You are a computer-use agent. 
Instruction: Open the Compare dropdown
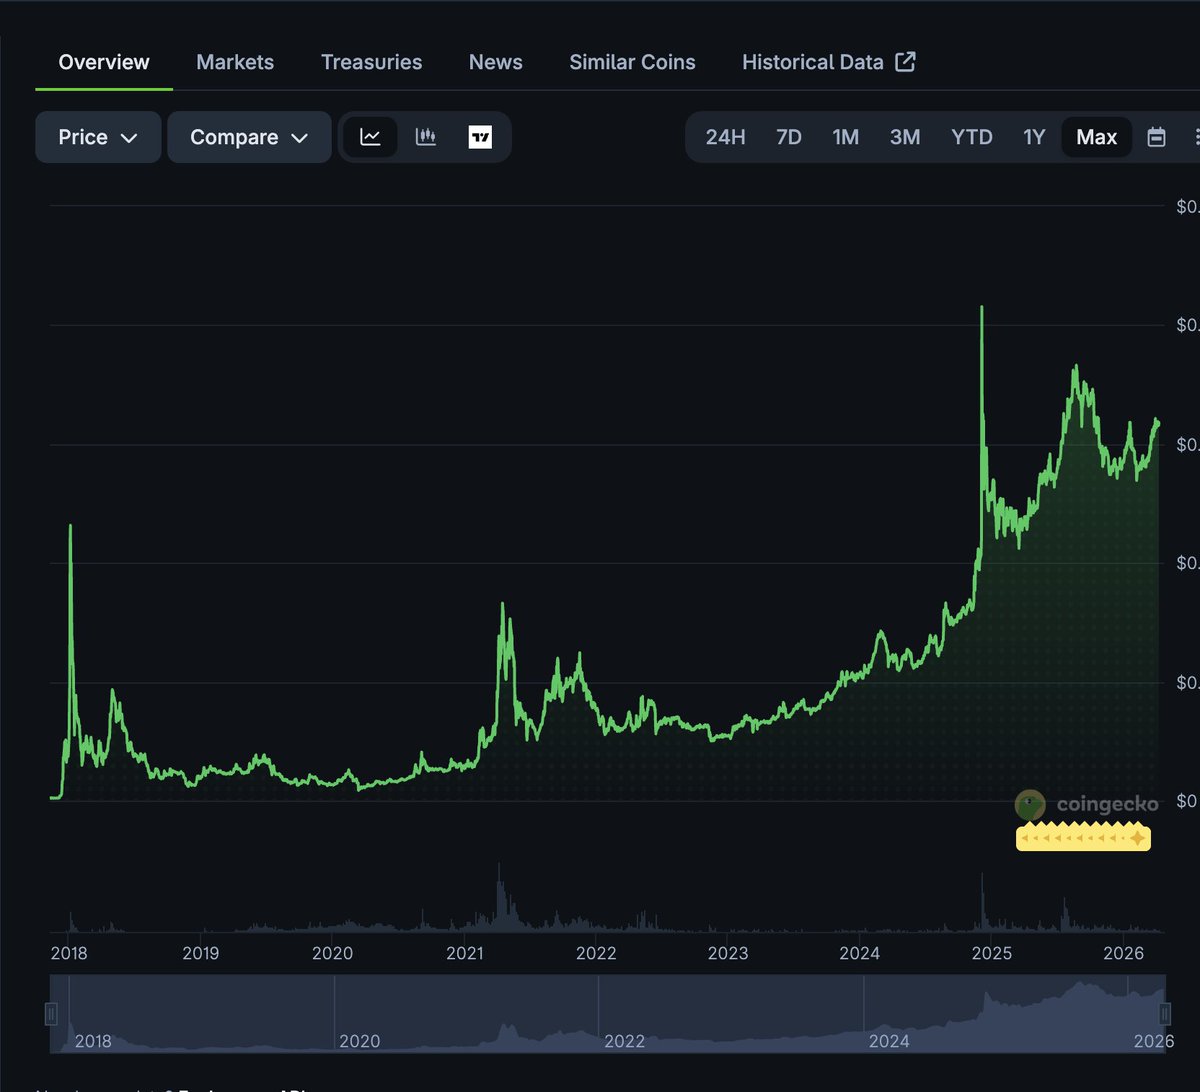click(249, 137)
